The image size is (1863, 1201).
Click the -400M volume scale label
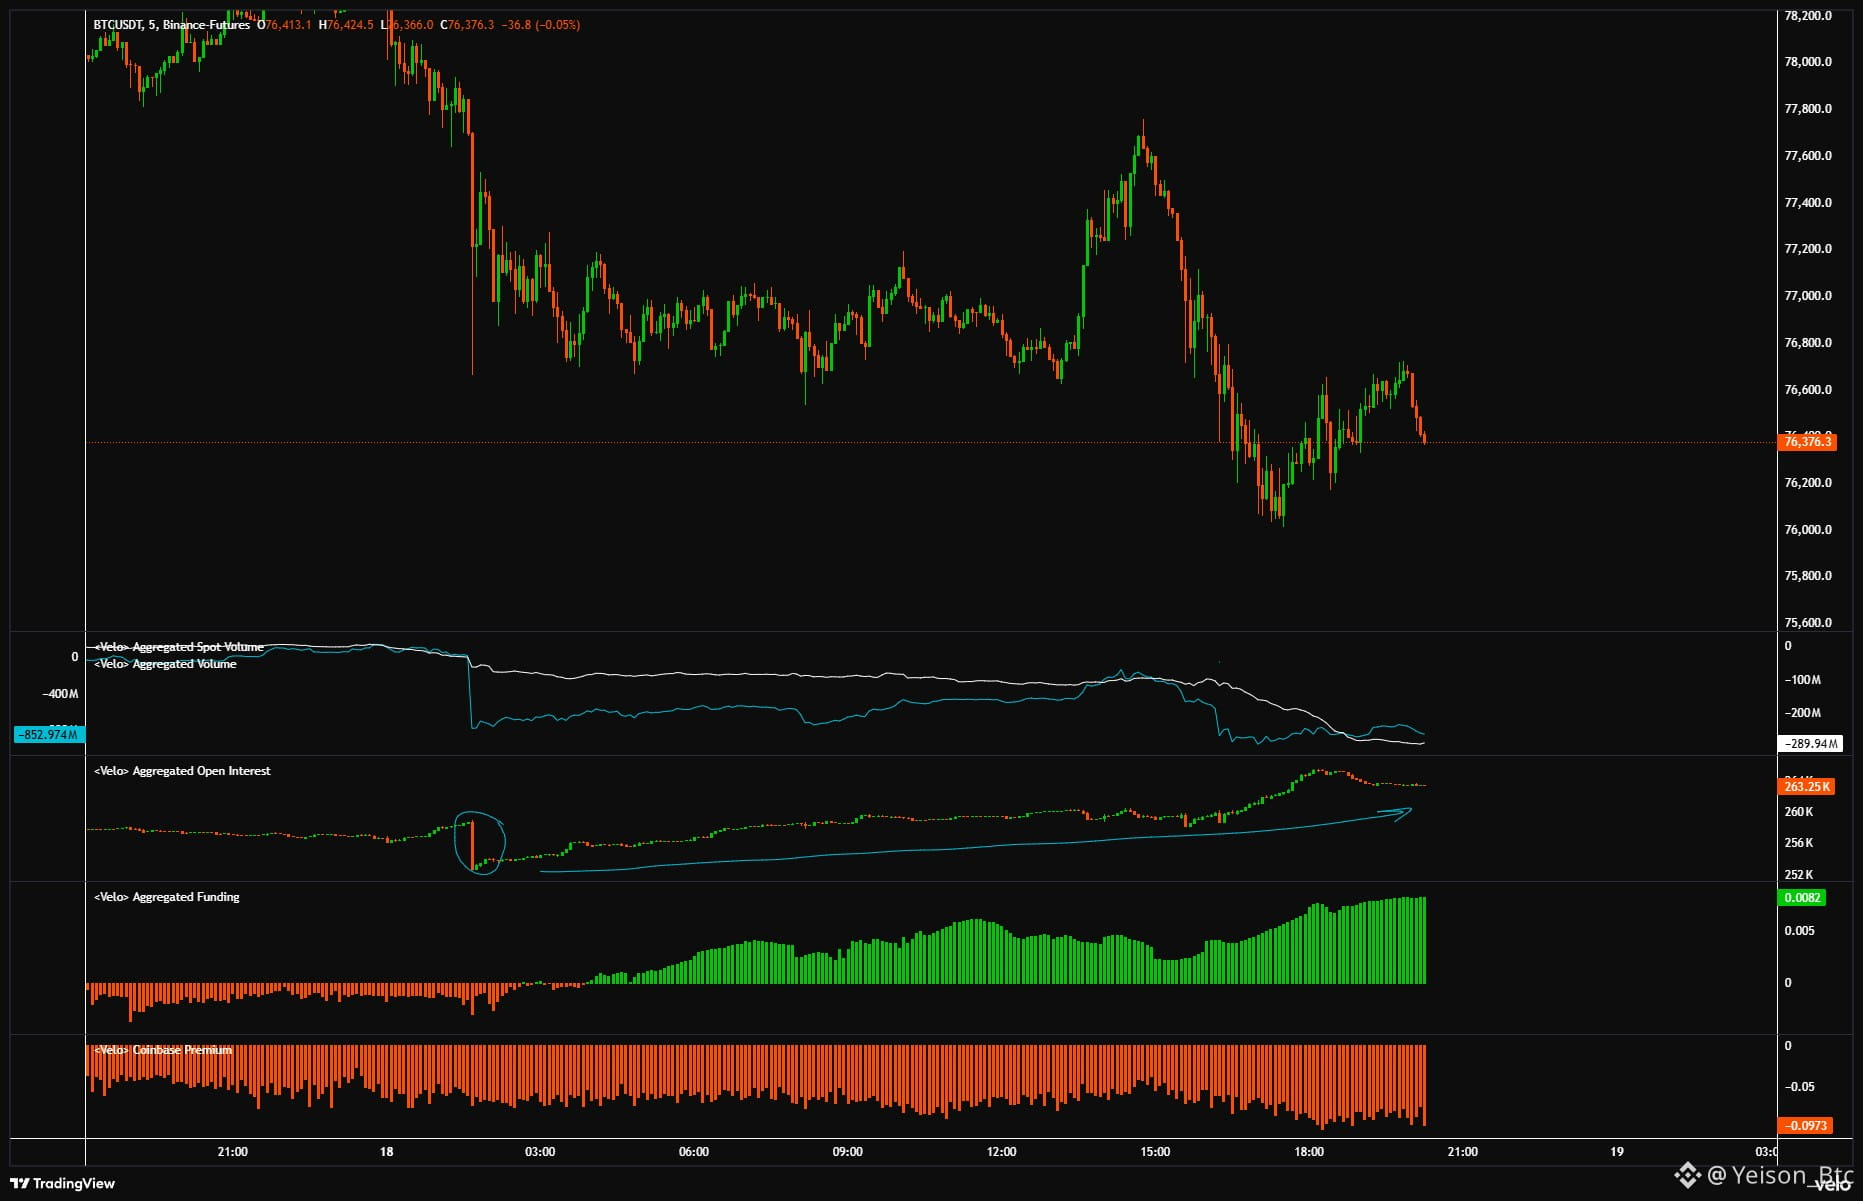tap(60, 694)
